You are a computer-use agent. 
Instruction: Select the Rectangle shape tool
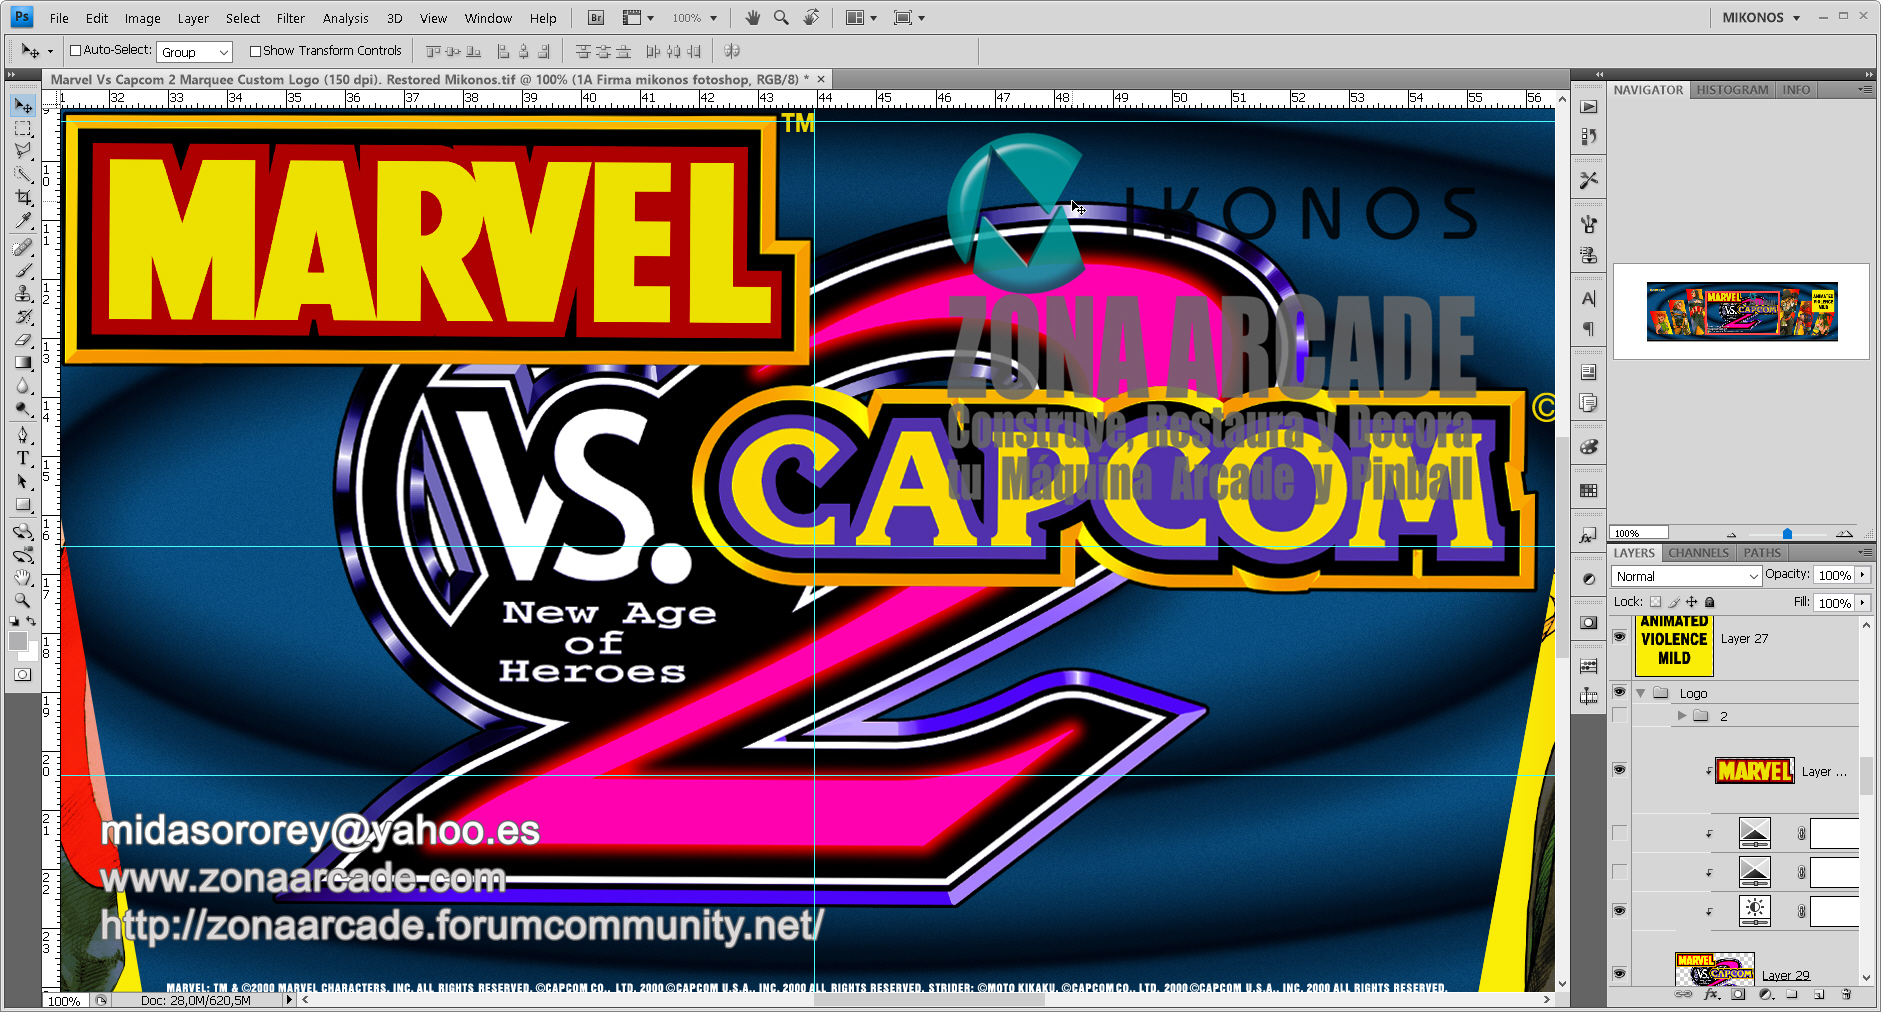click(x=23, y=504)
